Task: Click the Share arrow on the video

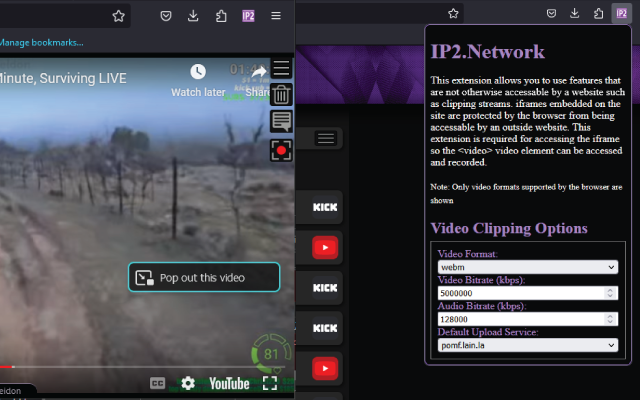Action: point(258,73)
